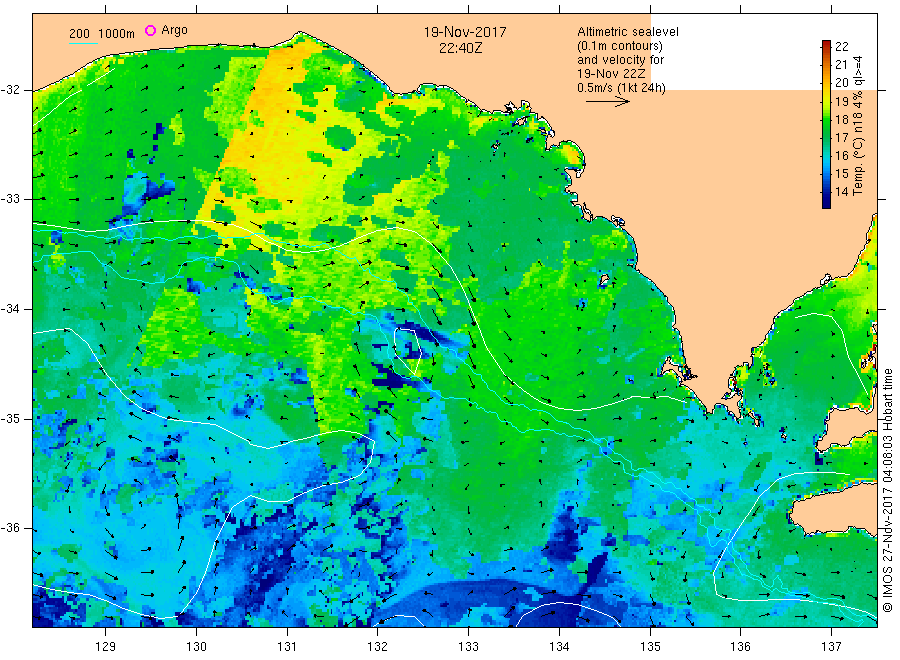Click the date text 19-Nov-2017

(465, 32)
